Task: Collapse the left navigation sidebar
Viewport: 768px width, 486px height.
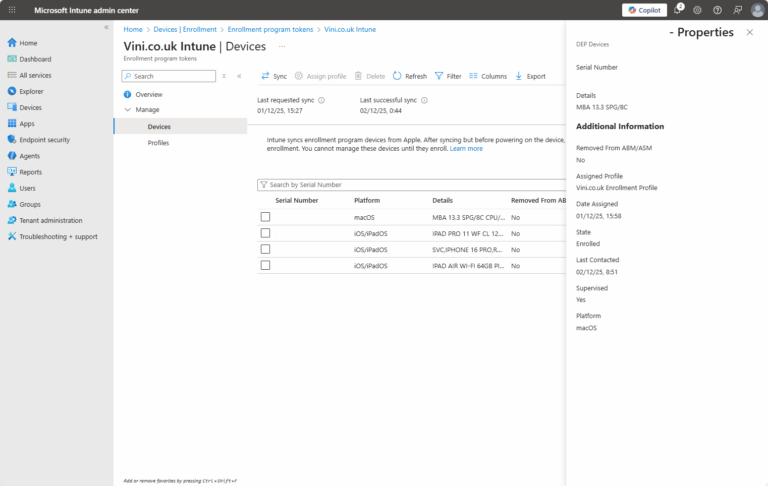Action: 106,27
